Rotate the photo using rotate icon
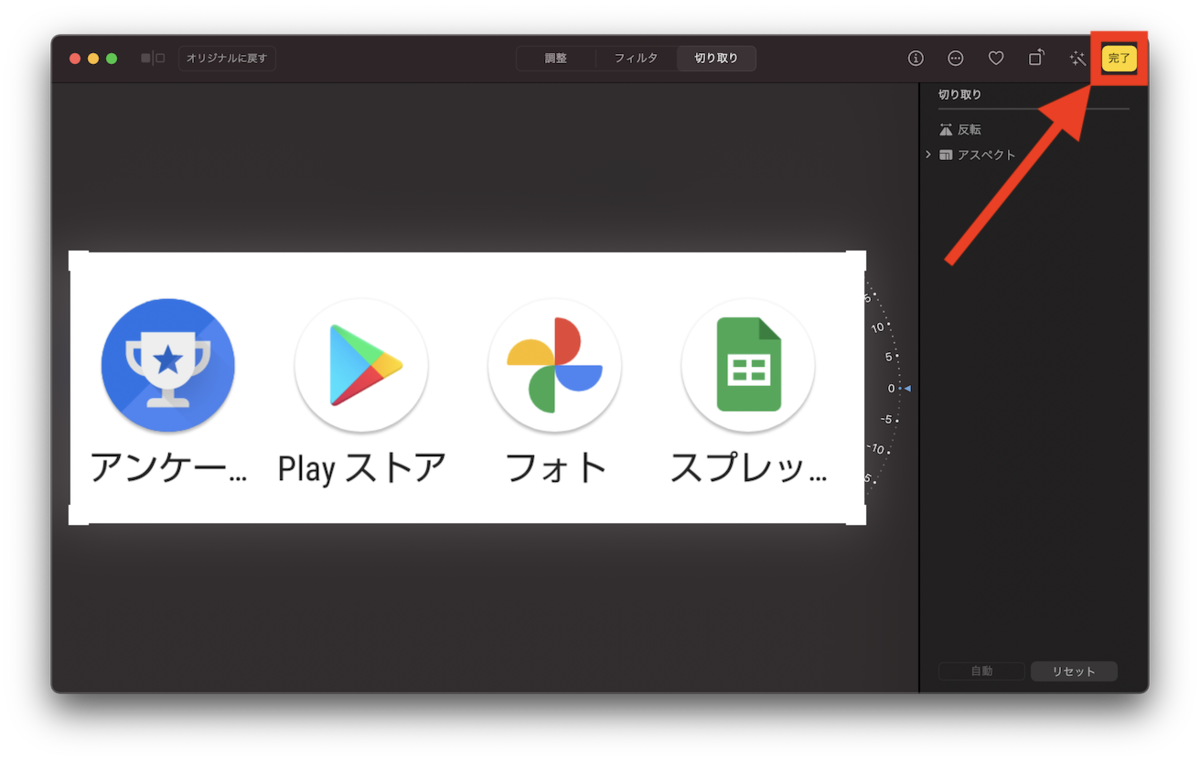This screenshot has height=761, width=1200. (1037, 58)
